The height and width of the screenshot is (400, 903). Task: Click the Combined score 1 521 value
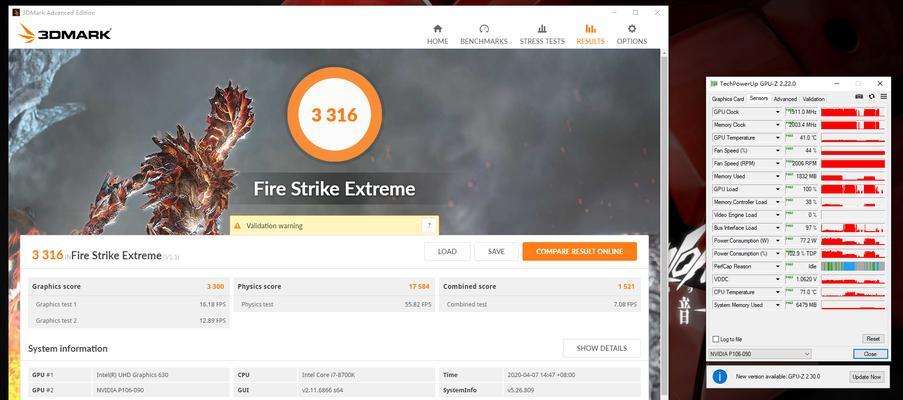coord(627,286)
